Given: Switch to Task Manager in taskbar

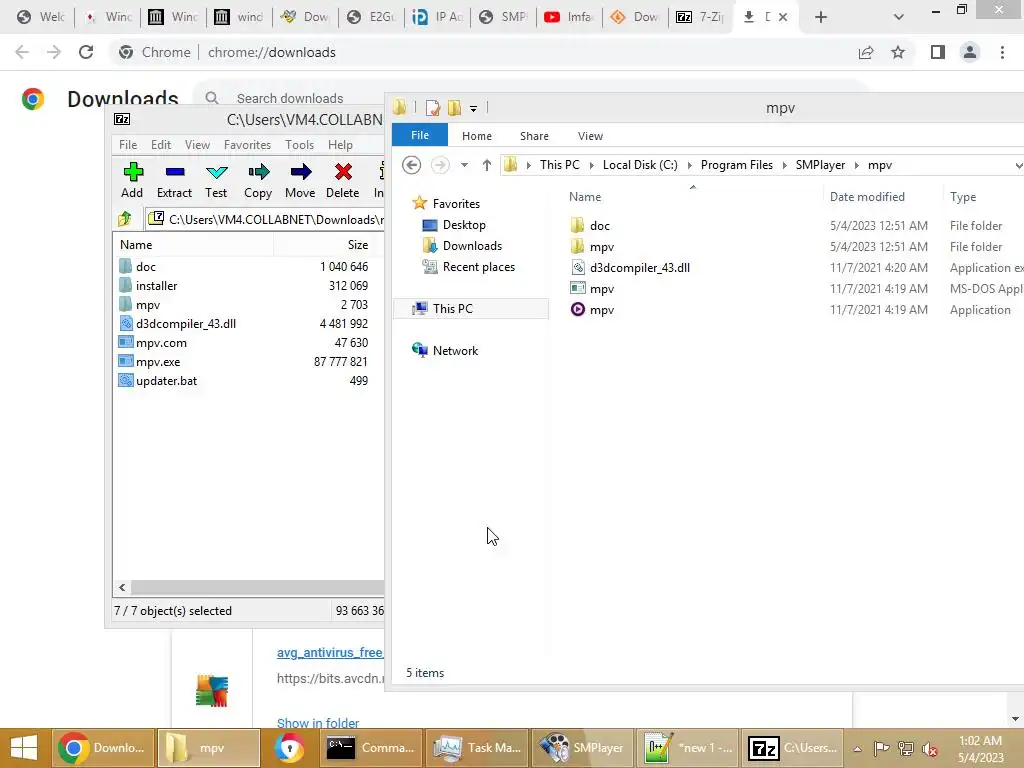Looking at the screenshot, I should (x=477, y=748).
